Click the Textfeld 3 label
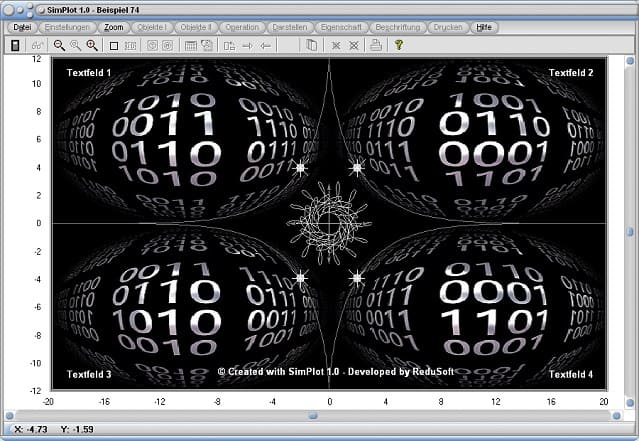This screenshot has width=639, height=441. pos(89,374)
